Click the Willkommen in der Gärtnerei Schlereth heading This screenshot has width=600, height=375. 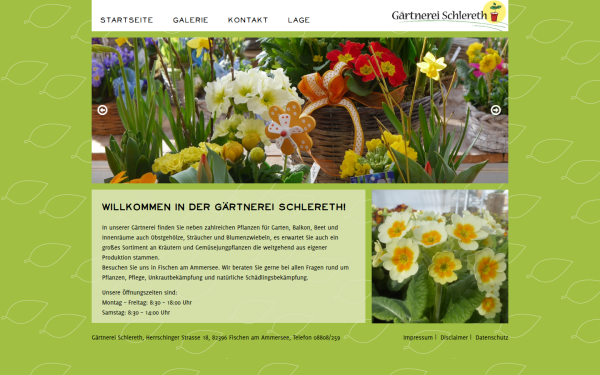(224, 207)
